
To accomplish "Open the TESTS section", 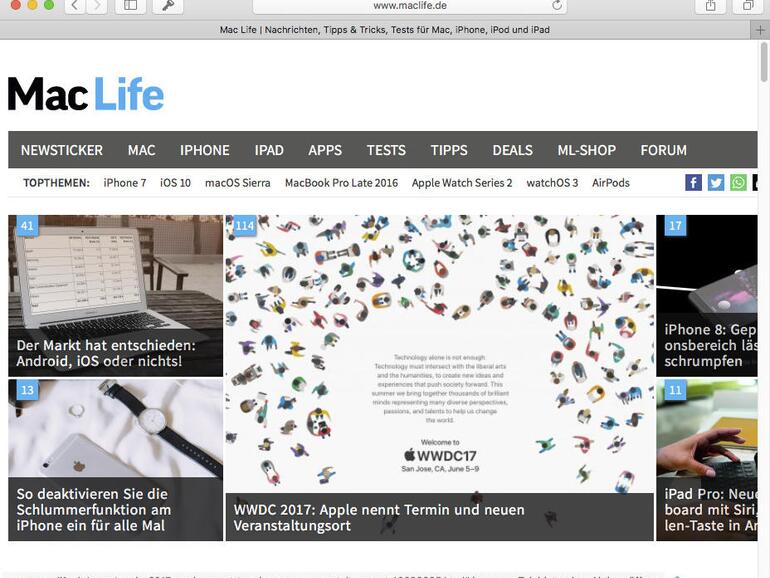I will 386,150.
